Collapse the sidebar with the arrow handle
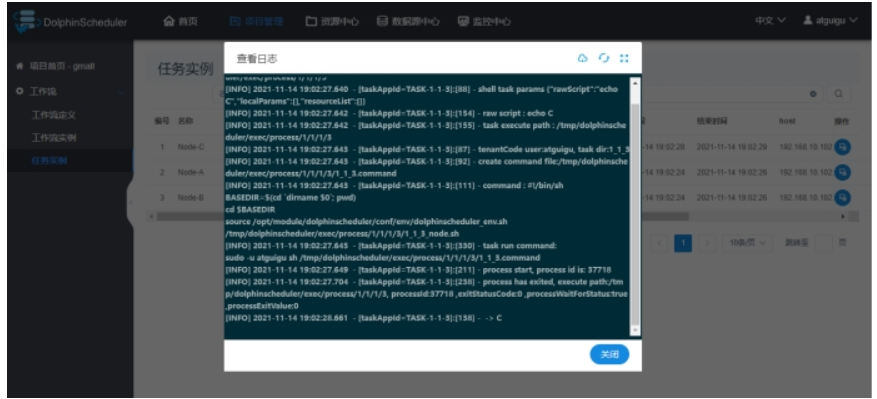The height and width of the screenshot is (399, 877). (130, 202)
